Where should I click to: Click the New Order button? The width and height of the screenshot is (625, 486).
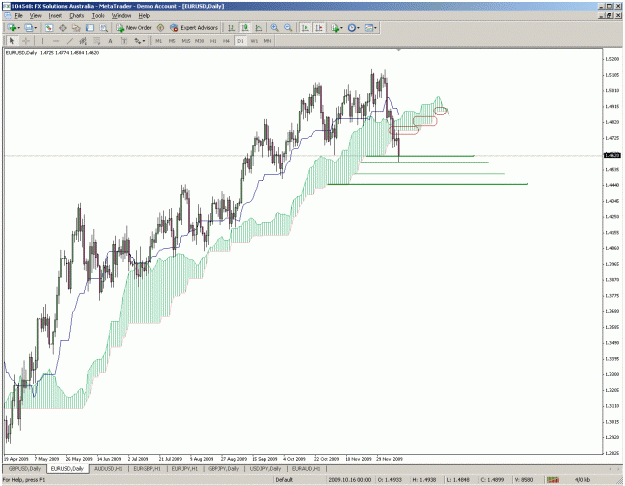point(134,28)
